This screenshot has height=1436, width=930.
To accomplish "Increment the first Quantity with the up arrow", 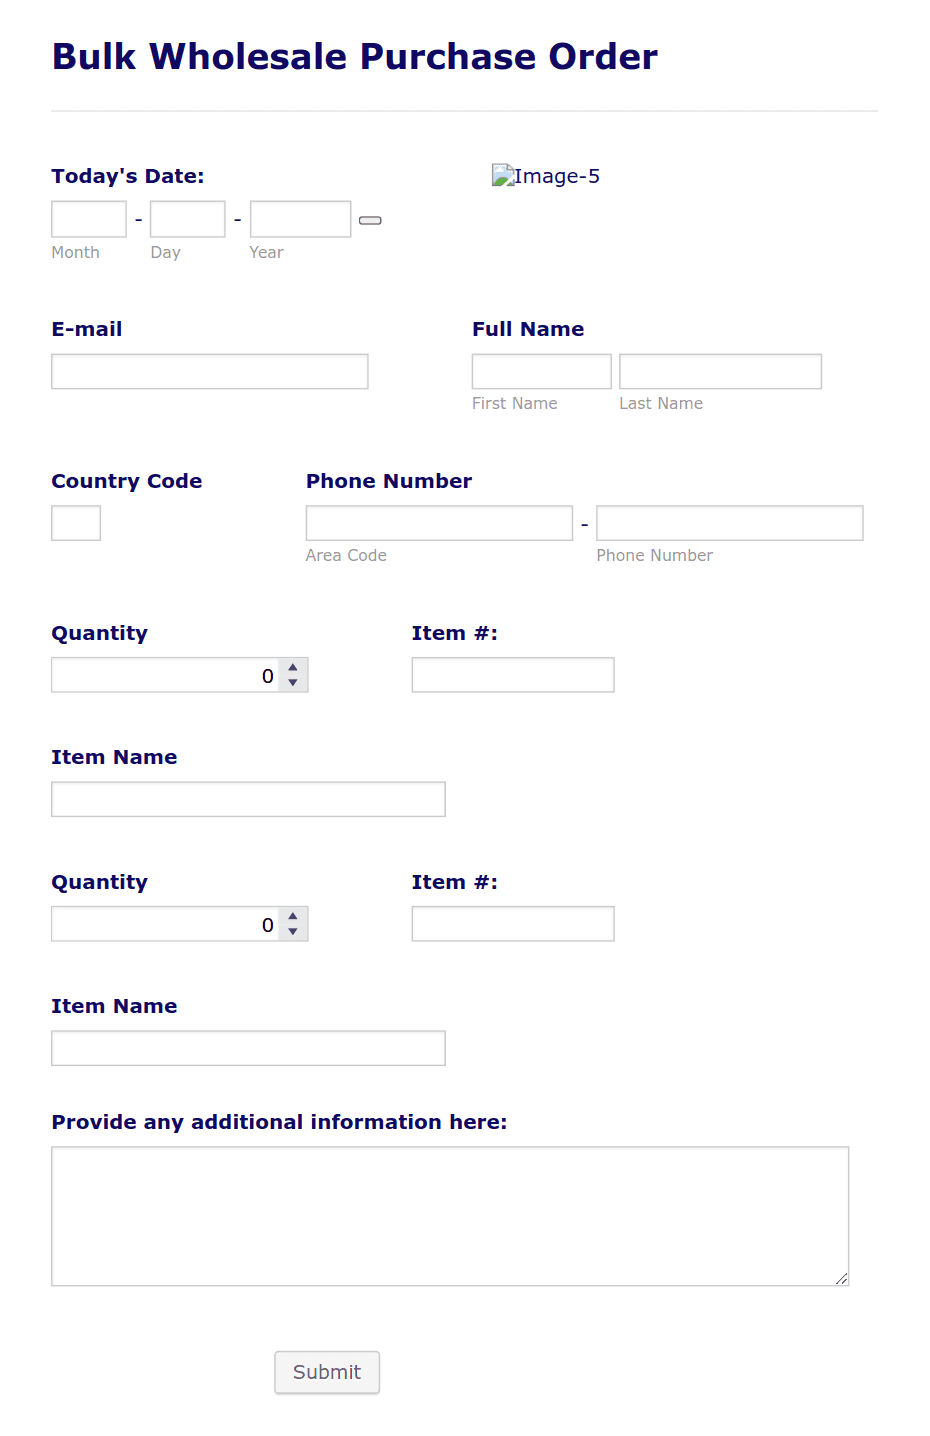I will click(x=292, y=667).
